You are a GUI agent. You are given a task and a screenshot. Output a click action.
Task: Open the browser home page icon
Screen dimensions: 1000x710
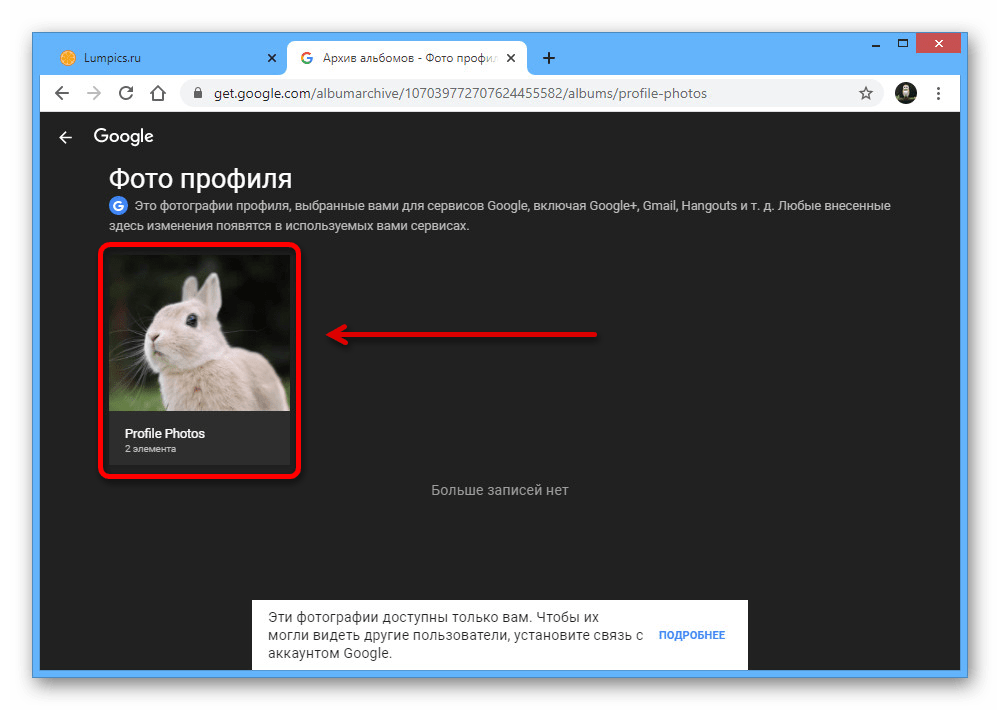coord(157,93)
